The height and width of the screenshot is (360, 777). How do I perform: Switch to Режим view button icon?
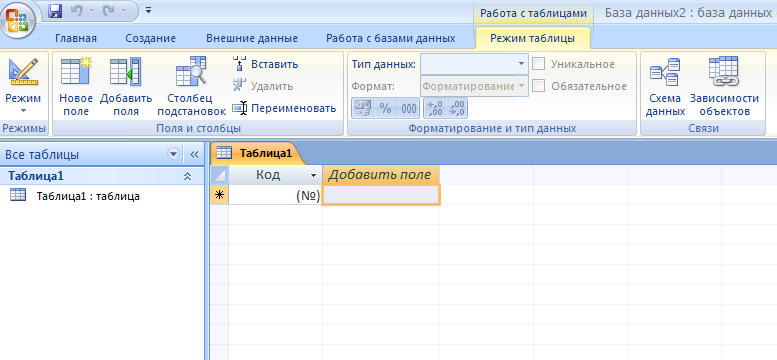click(23, 72)
